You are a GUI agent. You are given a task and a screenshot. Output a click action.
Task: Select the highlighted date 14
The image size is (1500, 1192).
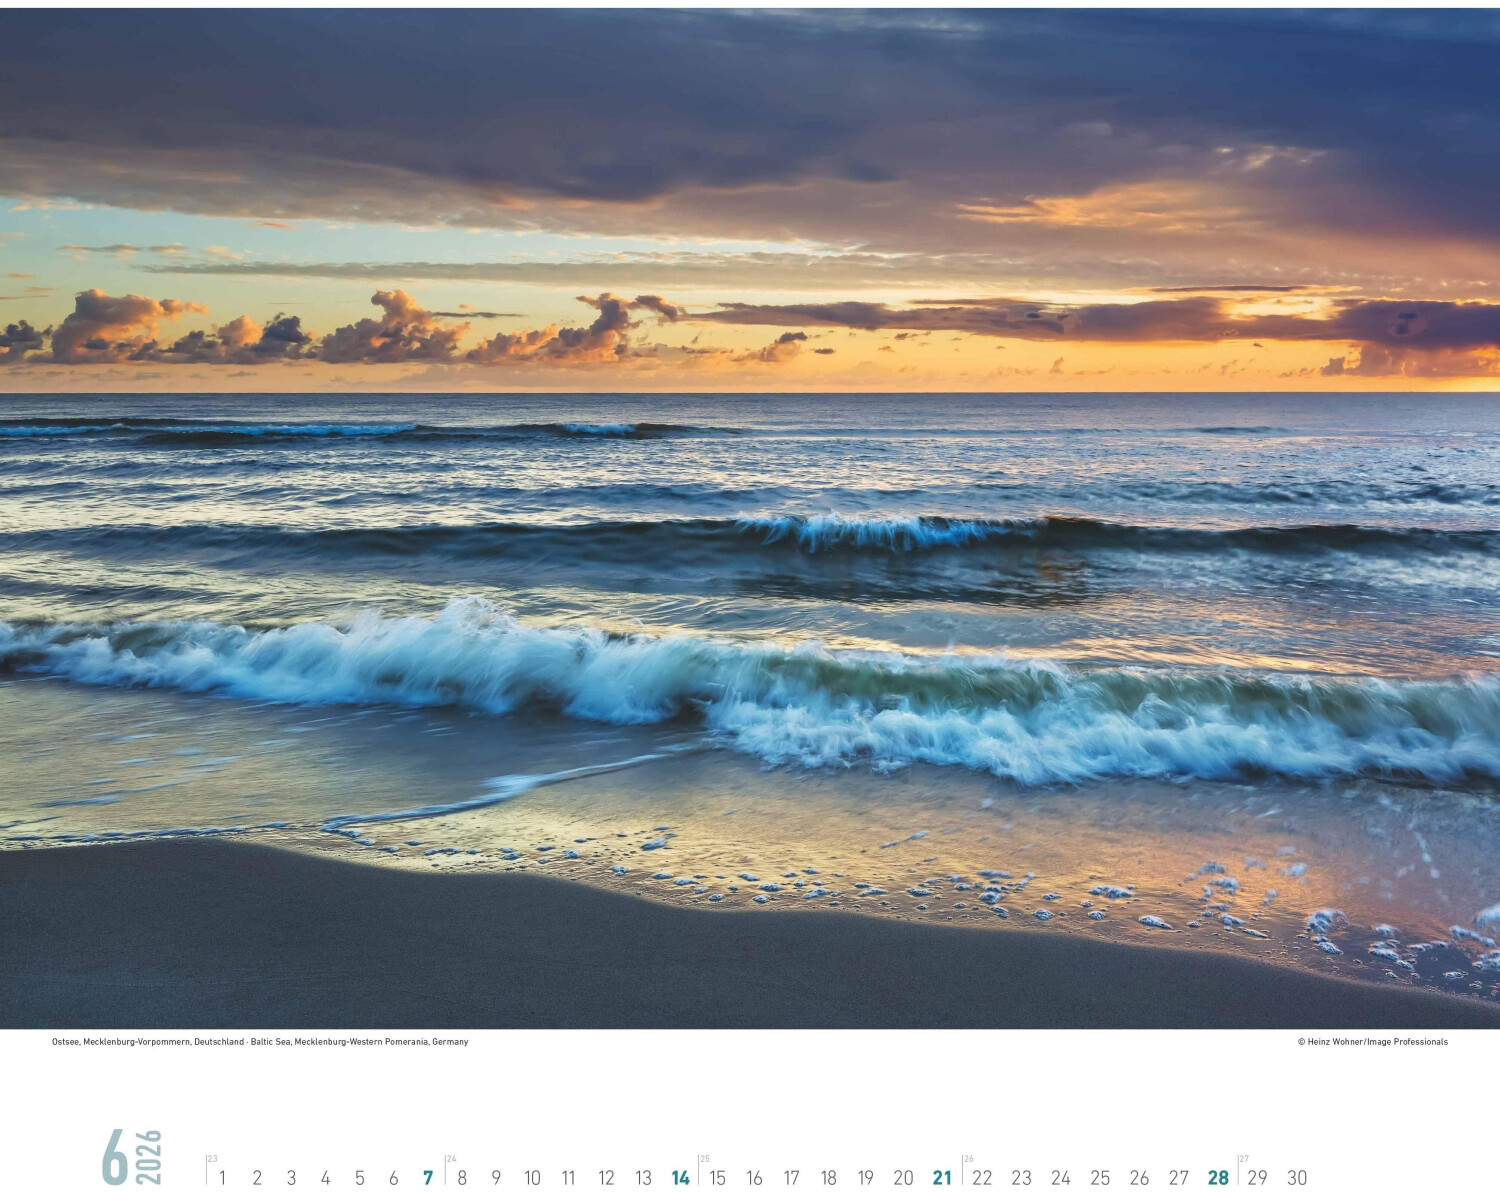click(680, 1178)
